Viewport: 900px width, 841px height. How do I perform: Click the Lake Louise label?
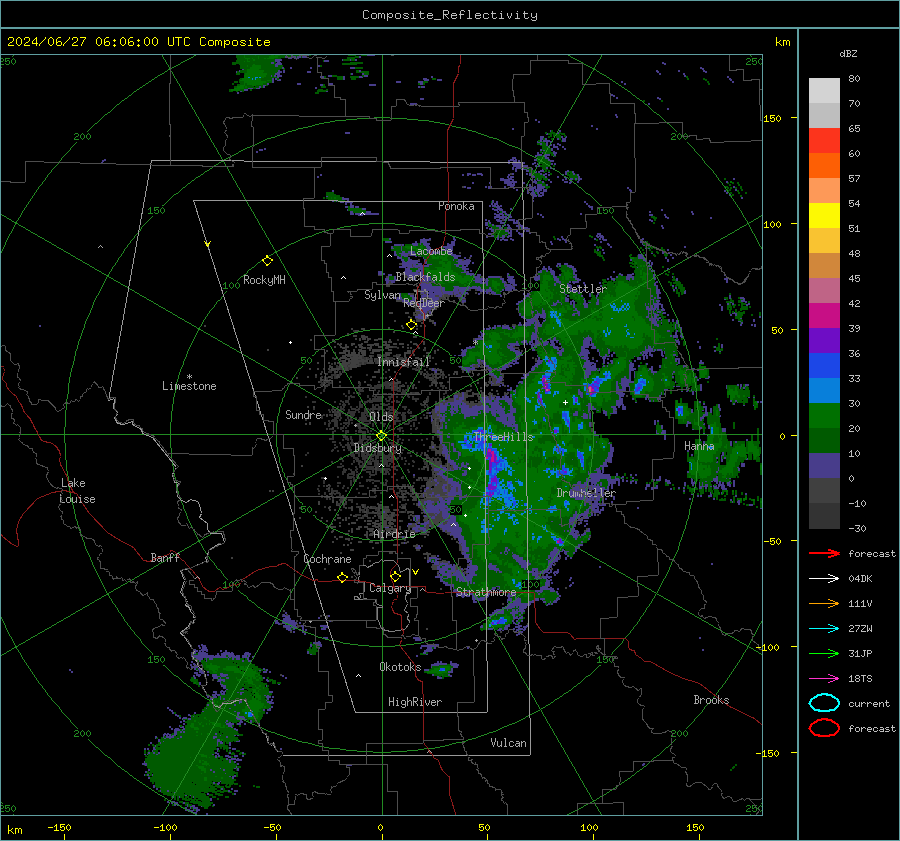[77, 491]
